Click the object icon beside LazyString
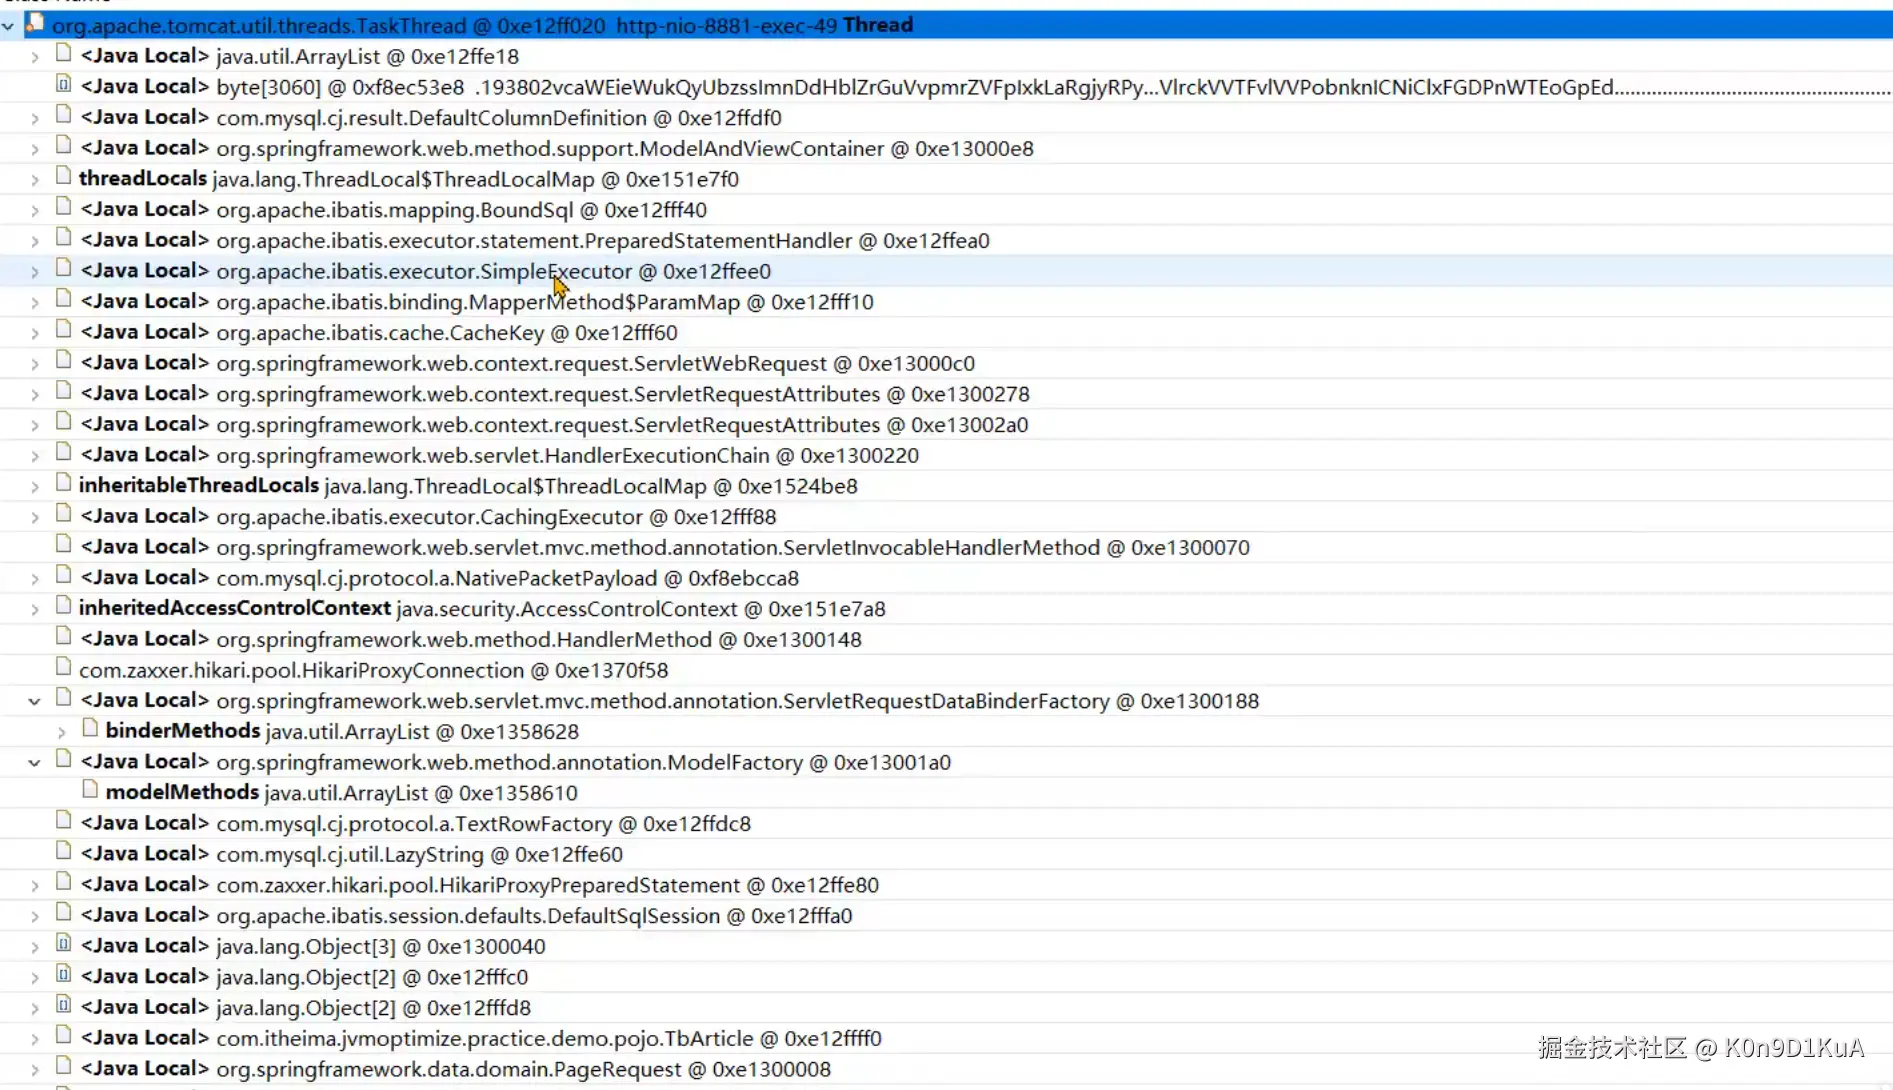 tap(63, 851)
